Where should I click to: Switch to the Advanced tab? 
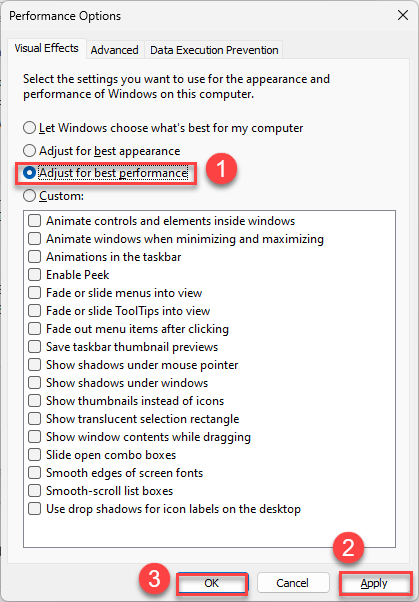pos(114,50)
